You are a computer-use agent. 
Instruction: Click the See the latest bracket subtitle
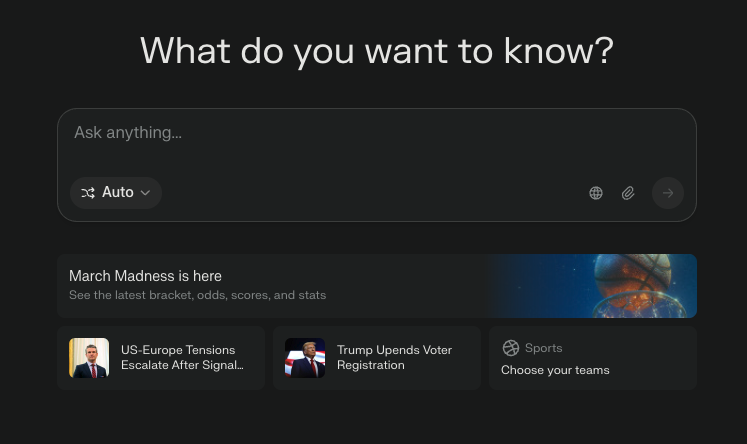[x=197, y=295]
